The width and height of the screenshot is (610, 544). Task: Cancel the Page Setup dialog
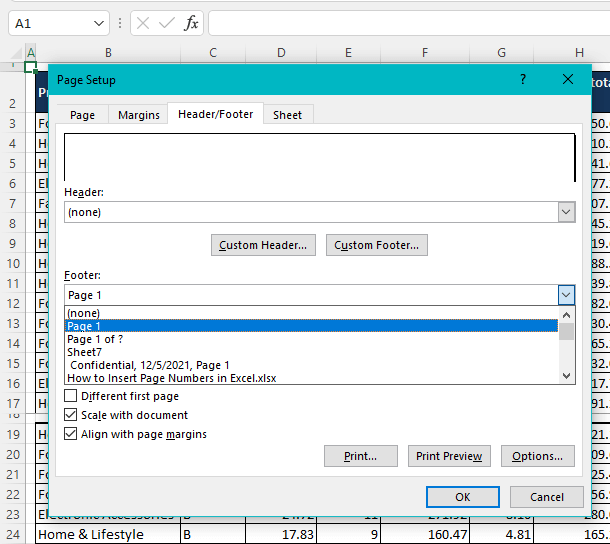[547, 497]
